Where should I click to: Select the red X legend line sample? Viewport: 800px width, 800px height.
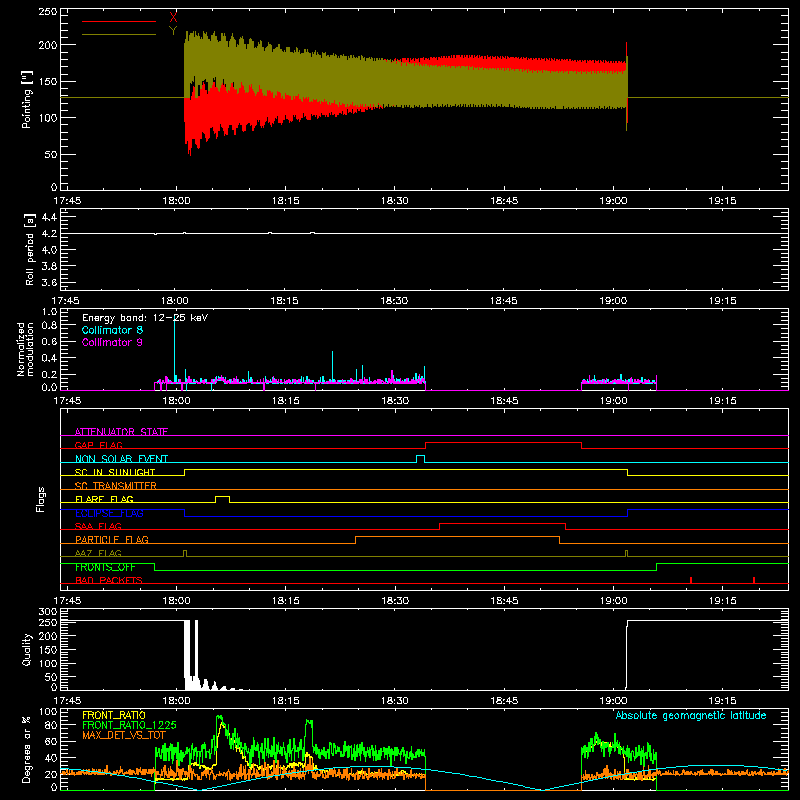[119, 21]
